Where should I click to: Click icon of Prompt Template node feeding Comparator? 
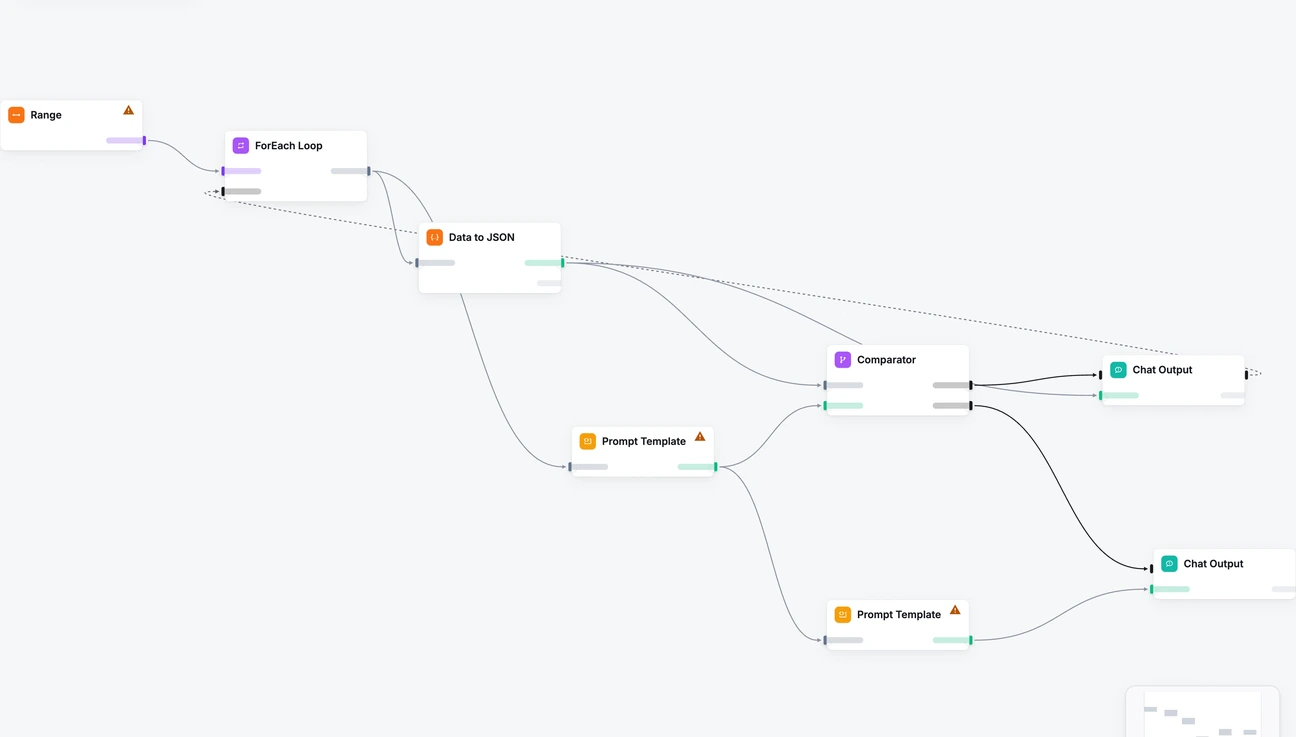point(588,441)
